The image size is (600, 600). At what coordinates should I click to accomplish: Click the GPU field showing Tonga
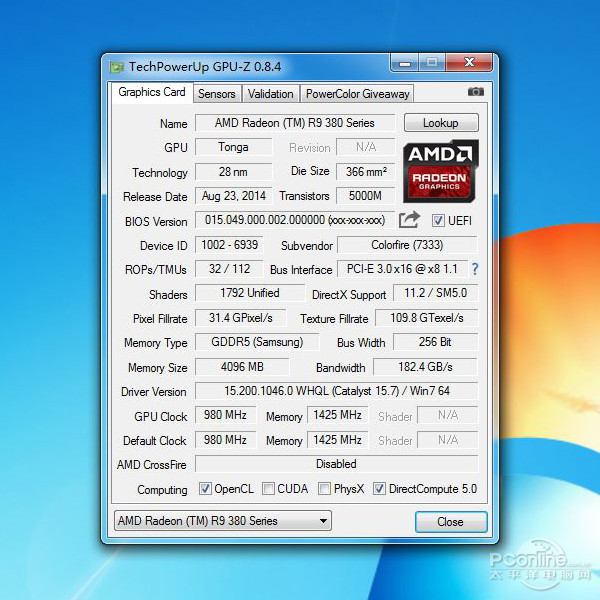pyautogui.click(x=233, y=147)
